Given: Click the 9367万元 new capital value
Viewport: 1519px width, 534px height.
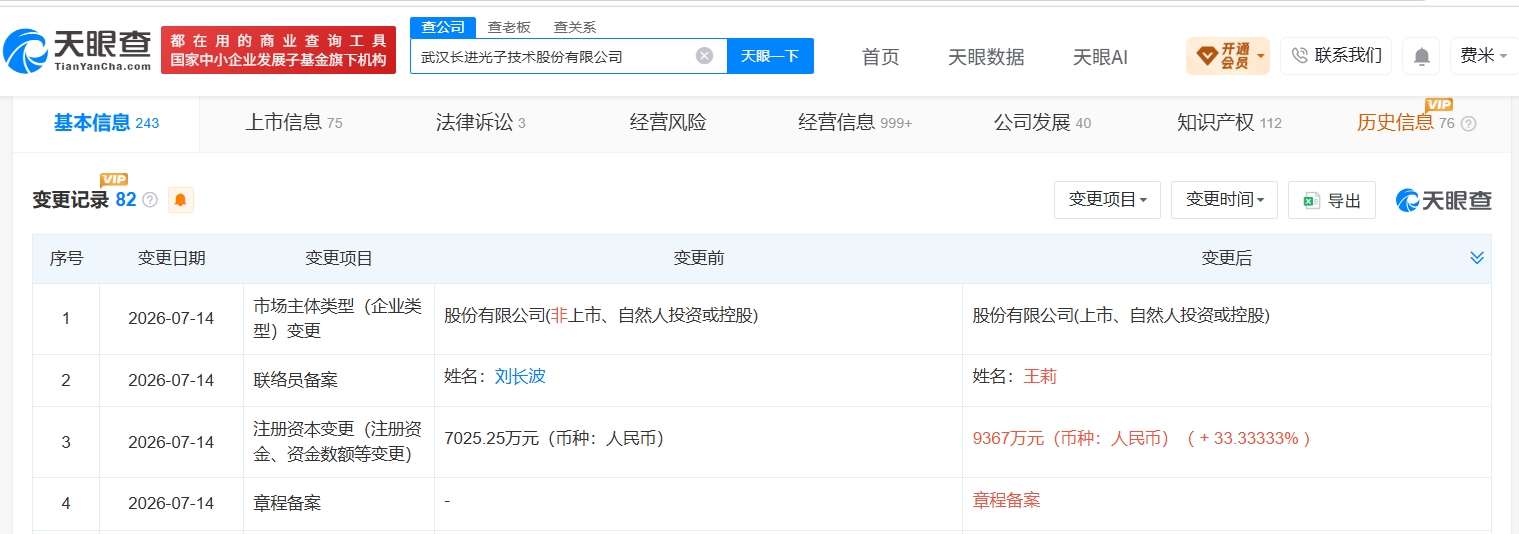Looking at the screenshot, I should tap(1141, 438).
